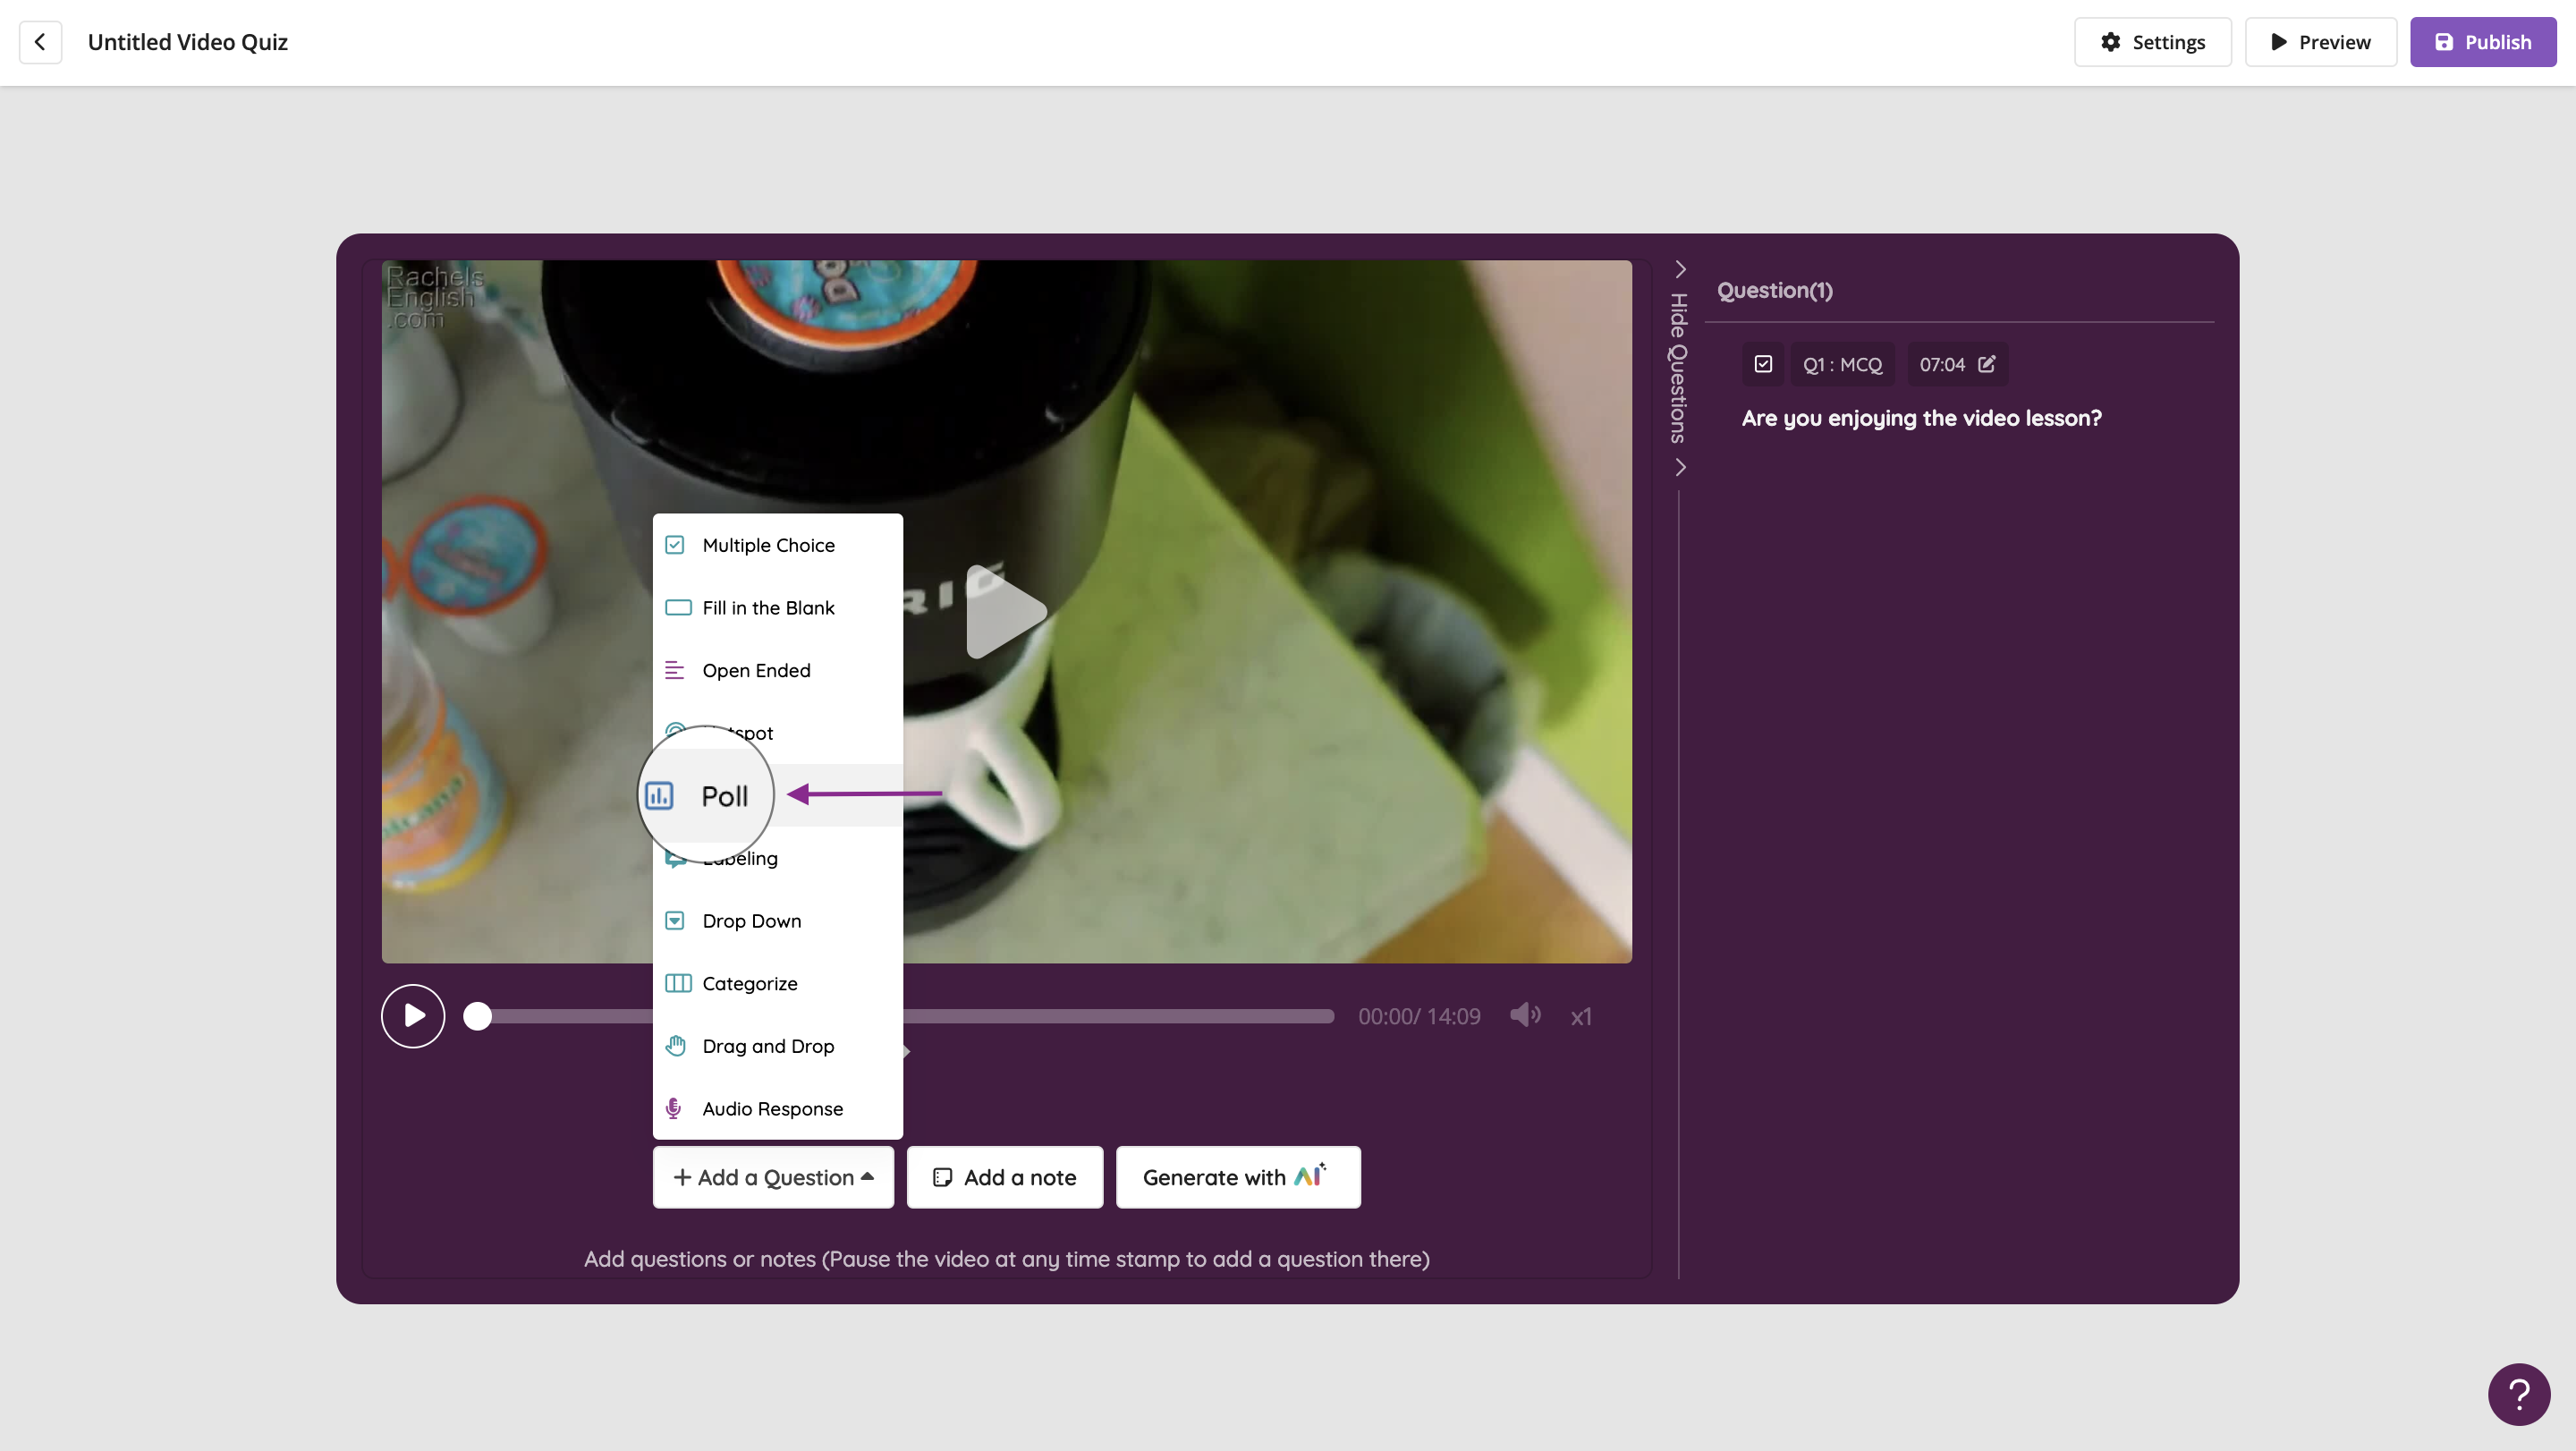
Task: Pick Audio Response question type
Action: click(772, 1109)
